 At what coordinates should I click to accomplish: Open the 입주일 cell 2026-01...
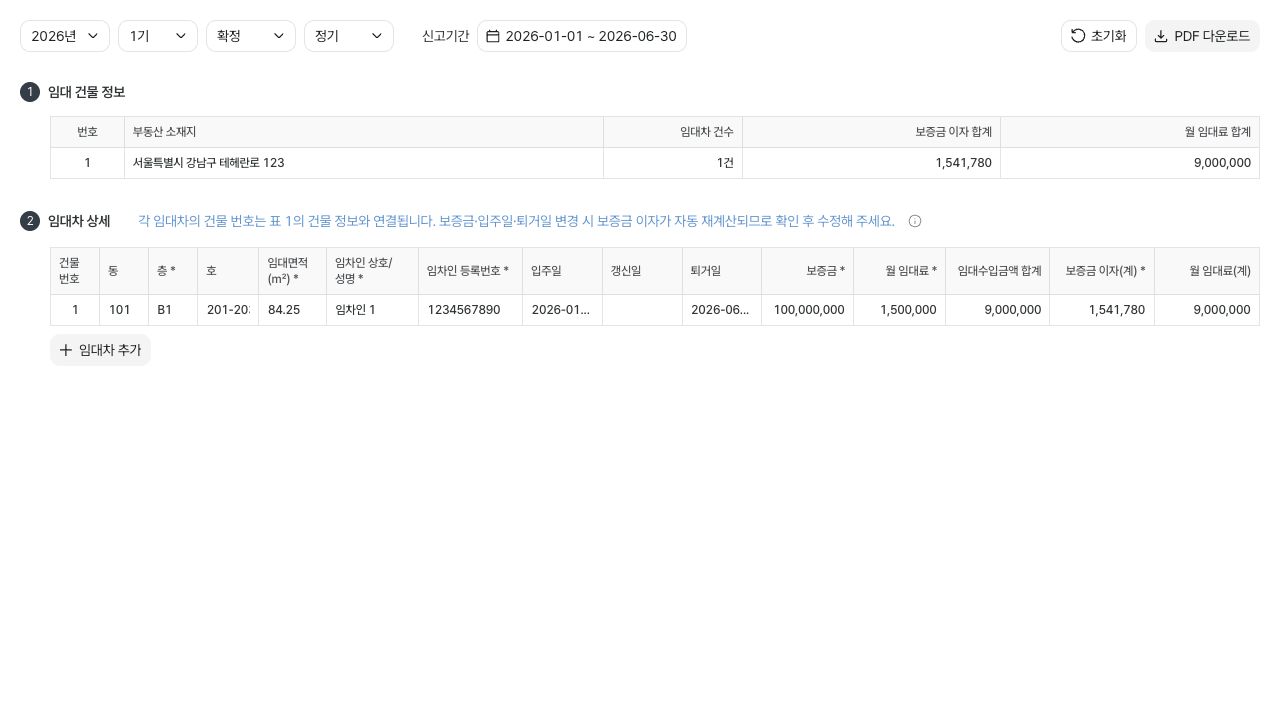coord(562,310)
